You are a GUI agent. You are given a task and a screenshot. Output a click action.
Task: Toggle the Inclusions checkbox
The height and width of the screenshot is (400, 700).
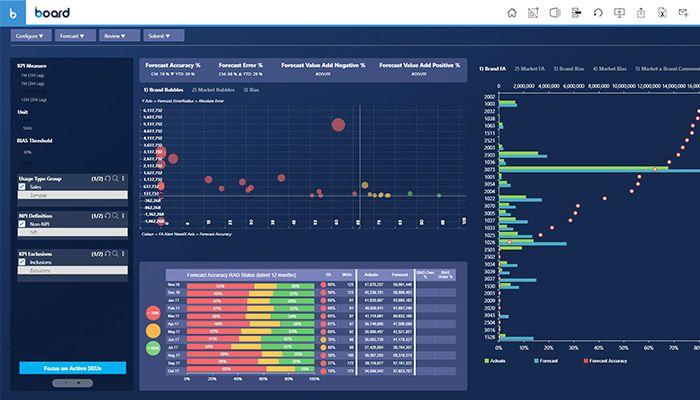pos(22,262)
